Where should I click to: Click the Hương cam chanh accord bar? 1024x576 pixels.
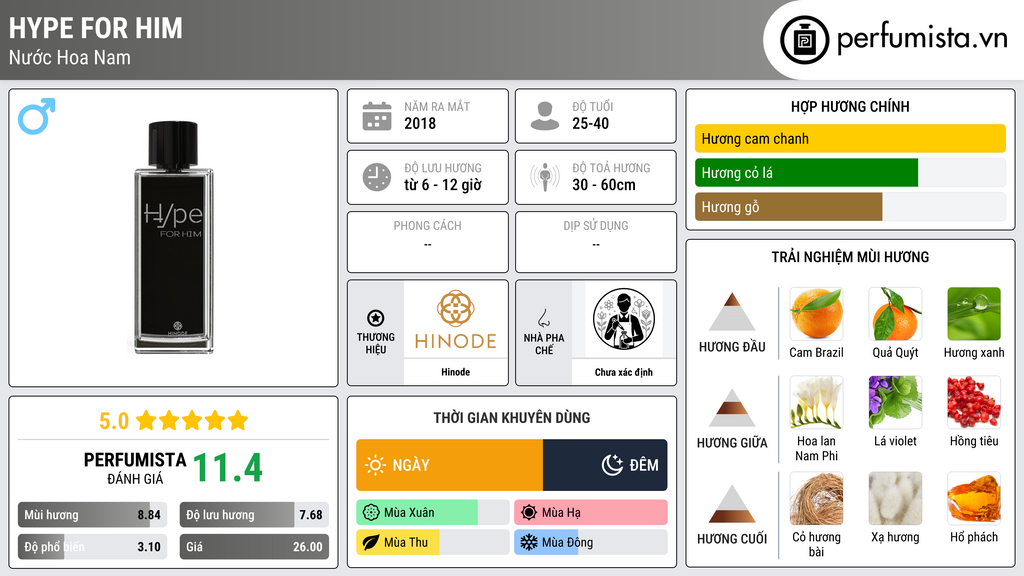click(x=850, y=138)
